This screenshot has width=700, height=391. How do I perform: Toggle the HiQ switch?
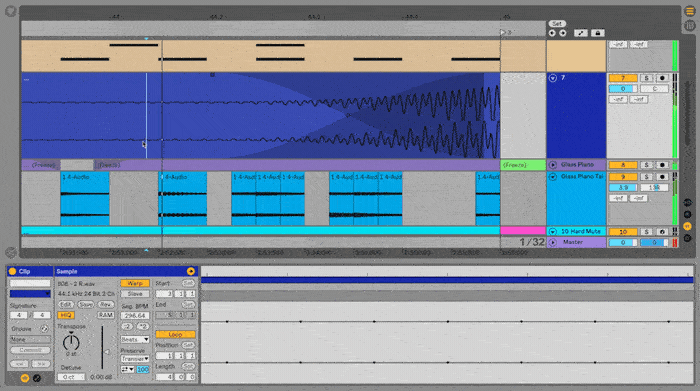click(x=66, y=315)
